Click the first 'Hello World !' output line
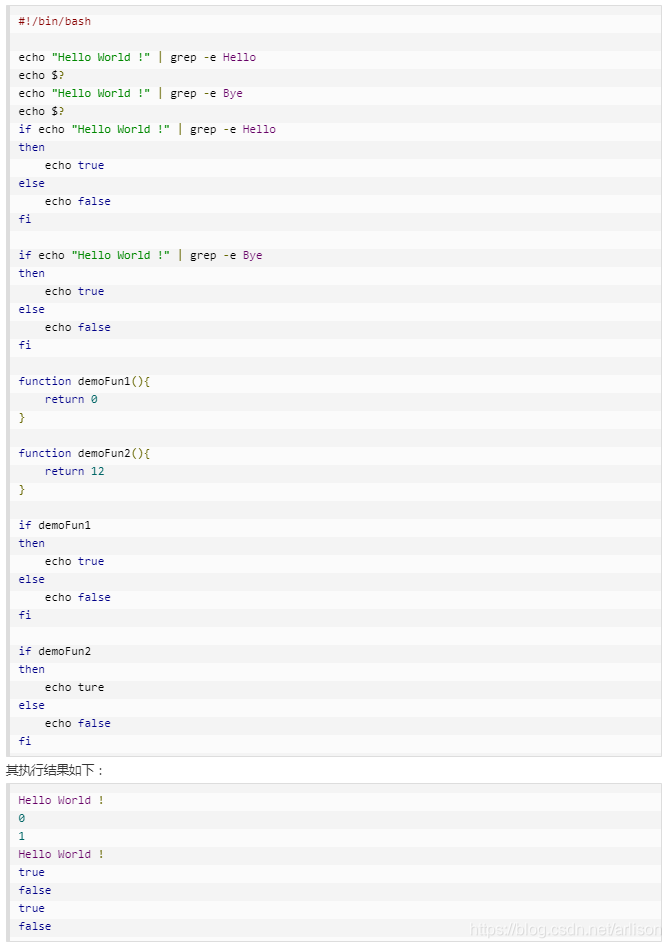 (x=61, y=800)
